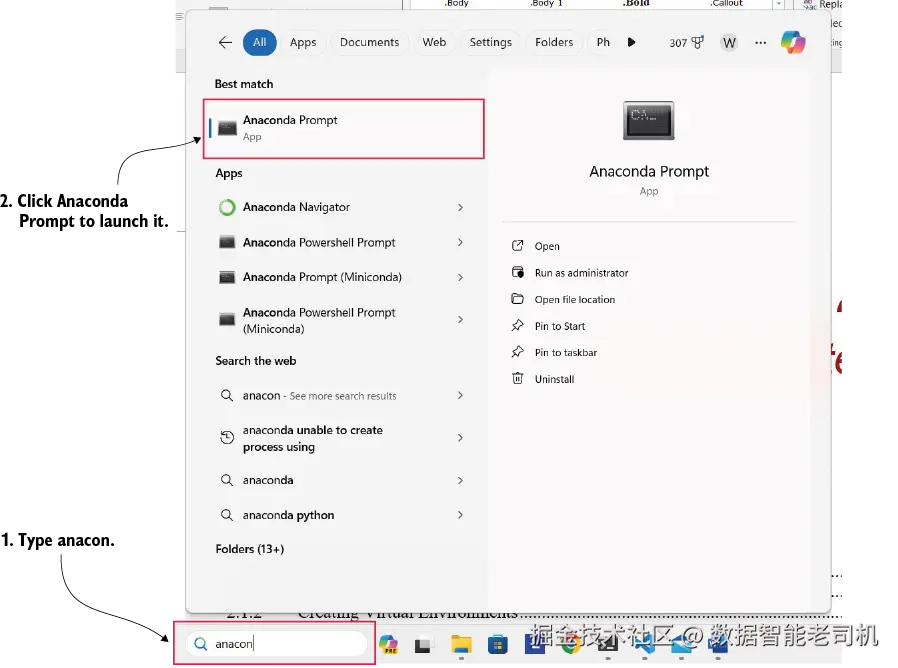Click the Anaconda Navigator green ring icon
Image resolution: width=898 pixels, height=668 pixels.
point(227,207)
